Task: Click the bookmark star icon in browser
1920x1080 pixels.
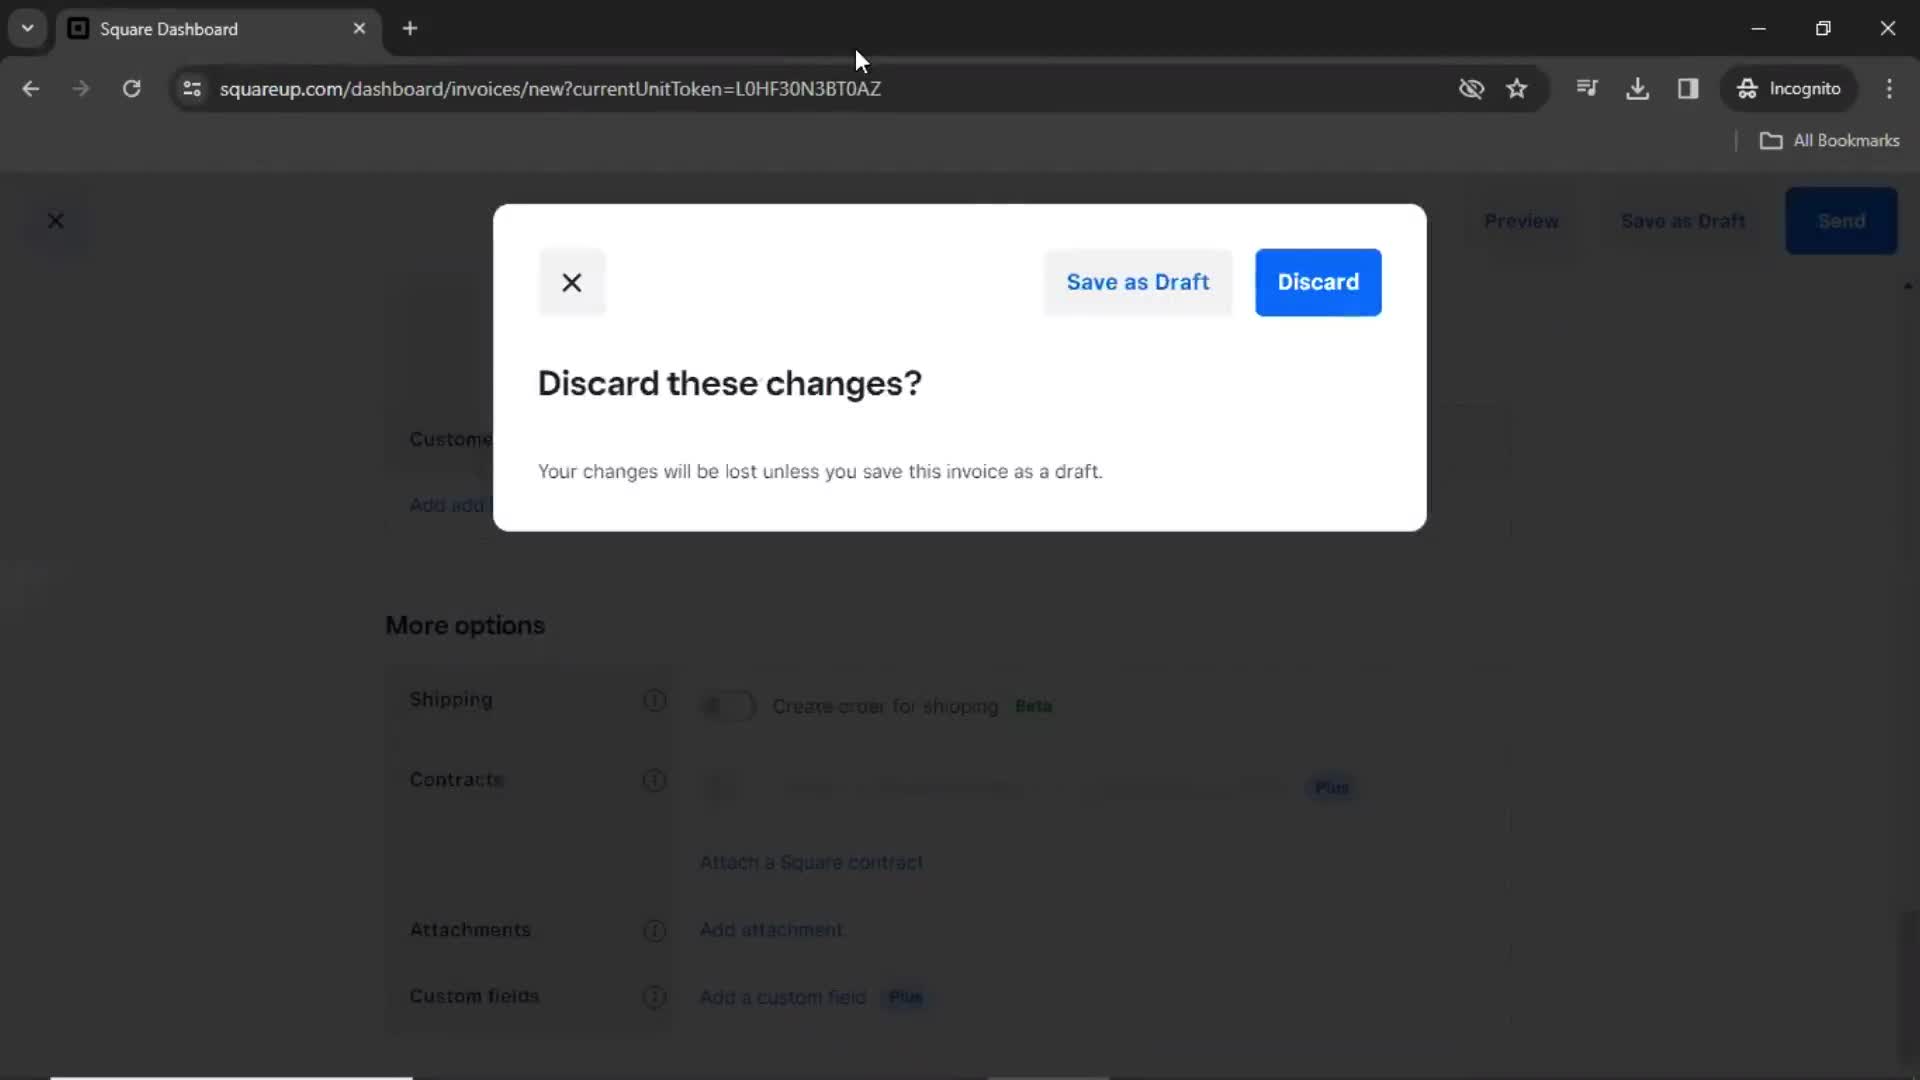Action: click(x=1519, y=88)
